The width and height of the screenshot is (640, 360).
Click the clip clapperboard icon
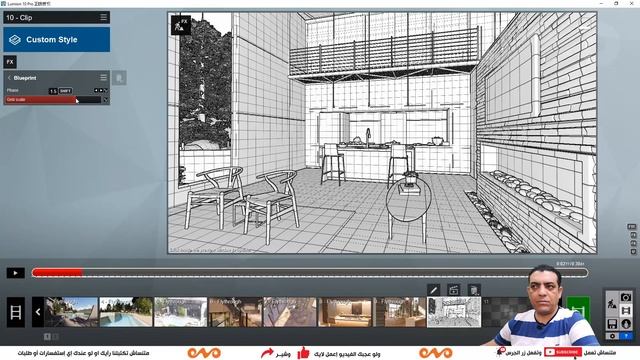tap(453, 290)
